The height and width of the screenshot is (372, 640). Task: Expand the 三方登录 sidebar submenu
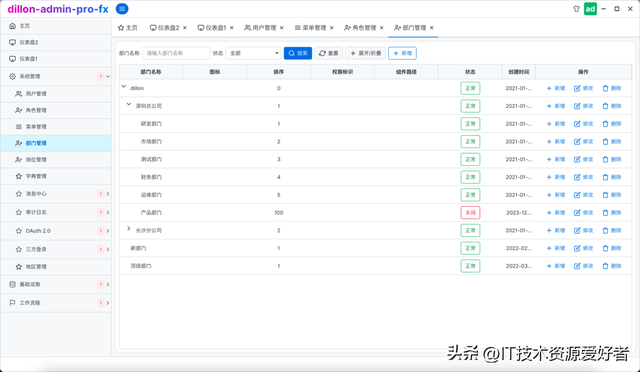(108, 249)
